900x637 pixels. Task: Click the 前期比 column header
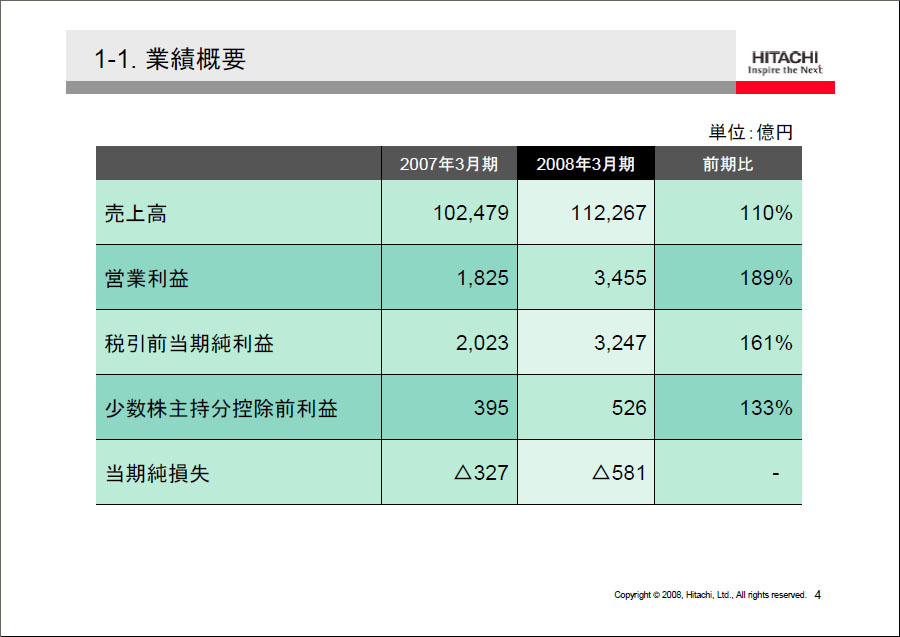click(x=728, y=164)
